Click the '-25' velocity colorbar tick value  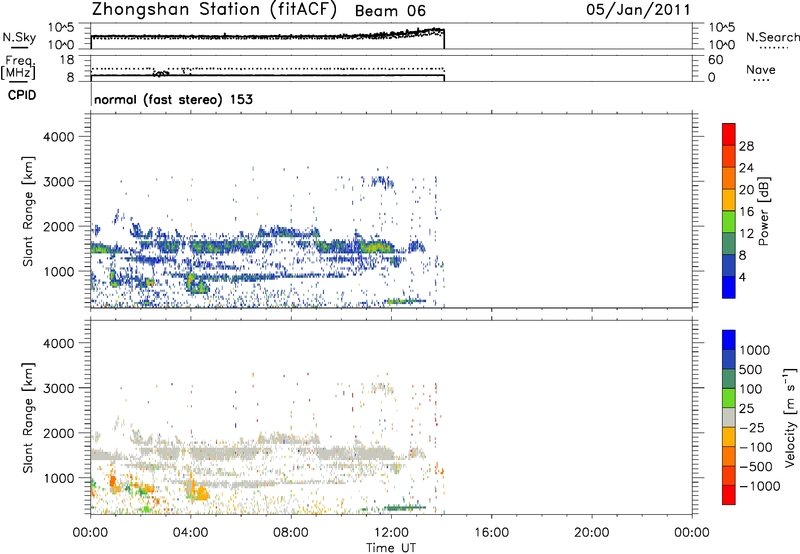pyautogui.click(x=752, y=427)
